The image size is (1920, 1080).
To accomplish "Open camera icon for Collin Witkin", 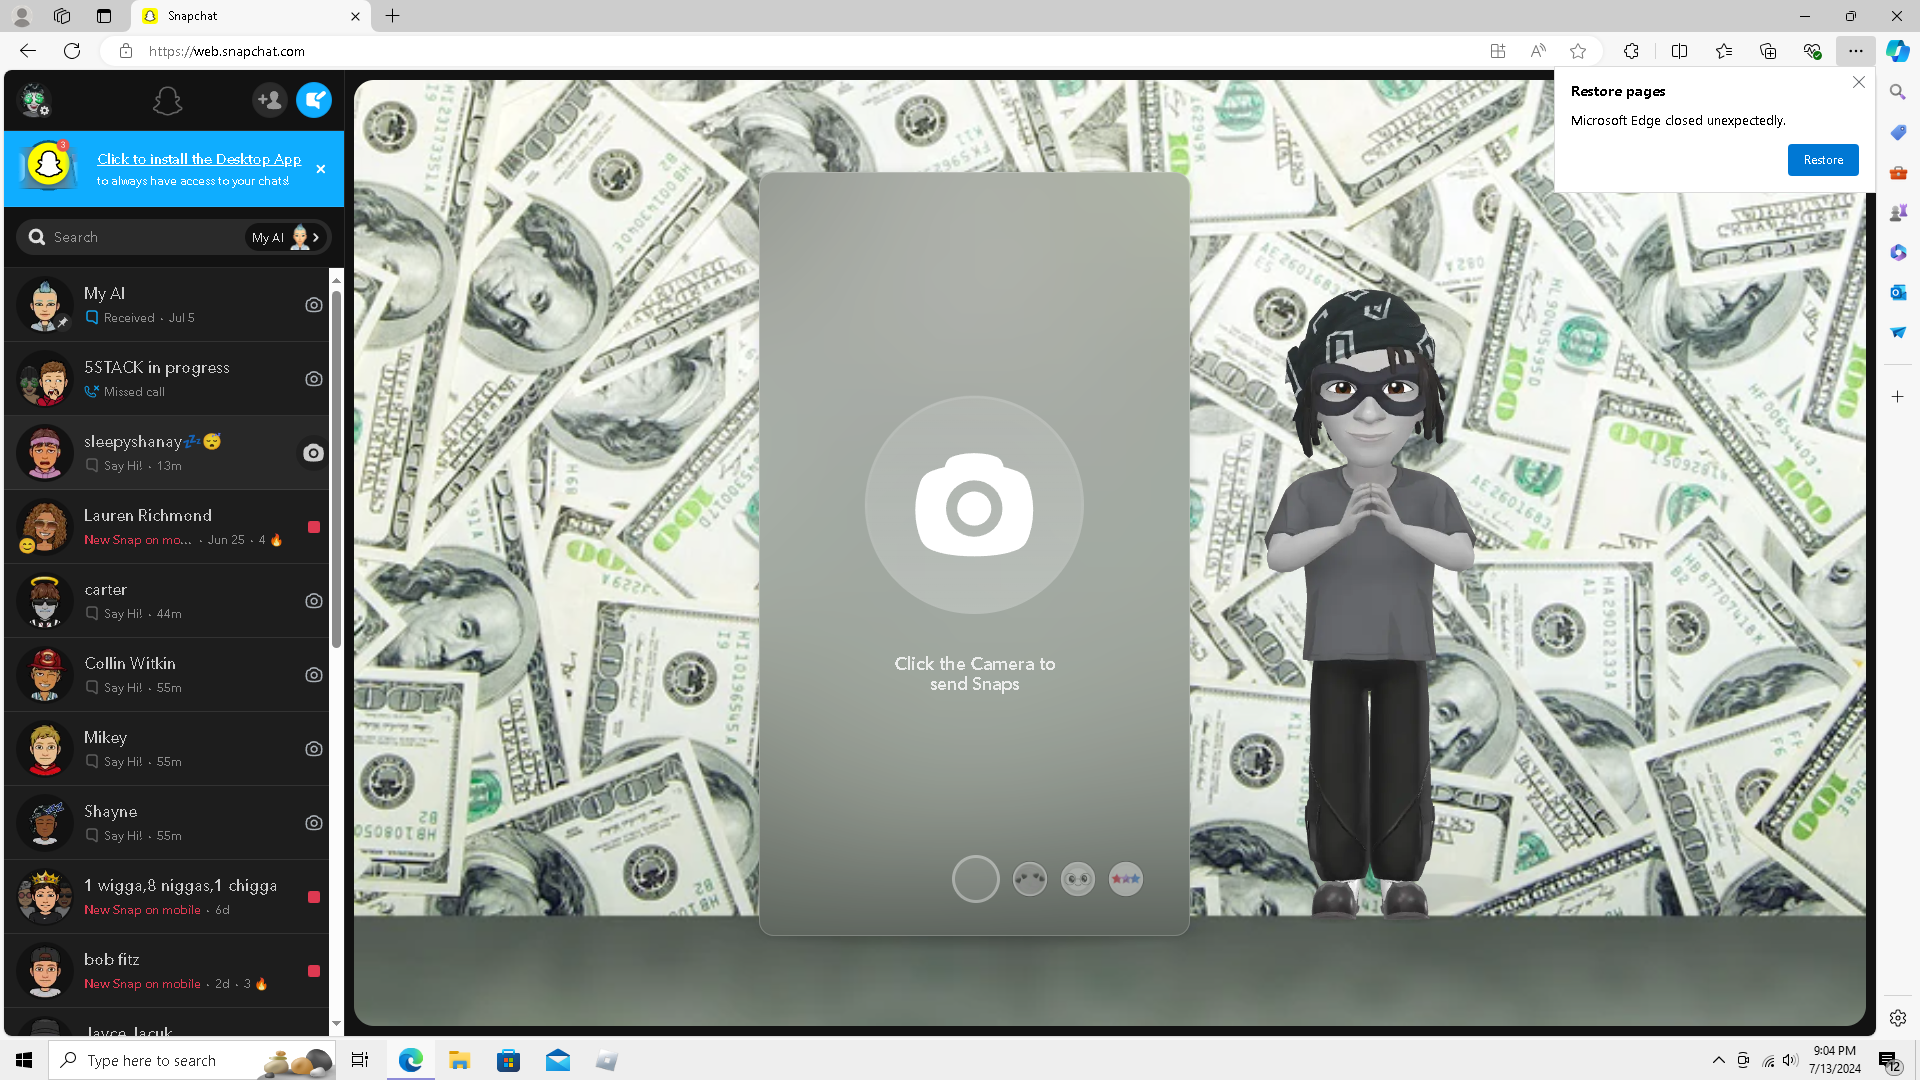I will coord(314,675).
